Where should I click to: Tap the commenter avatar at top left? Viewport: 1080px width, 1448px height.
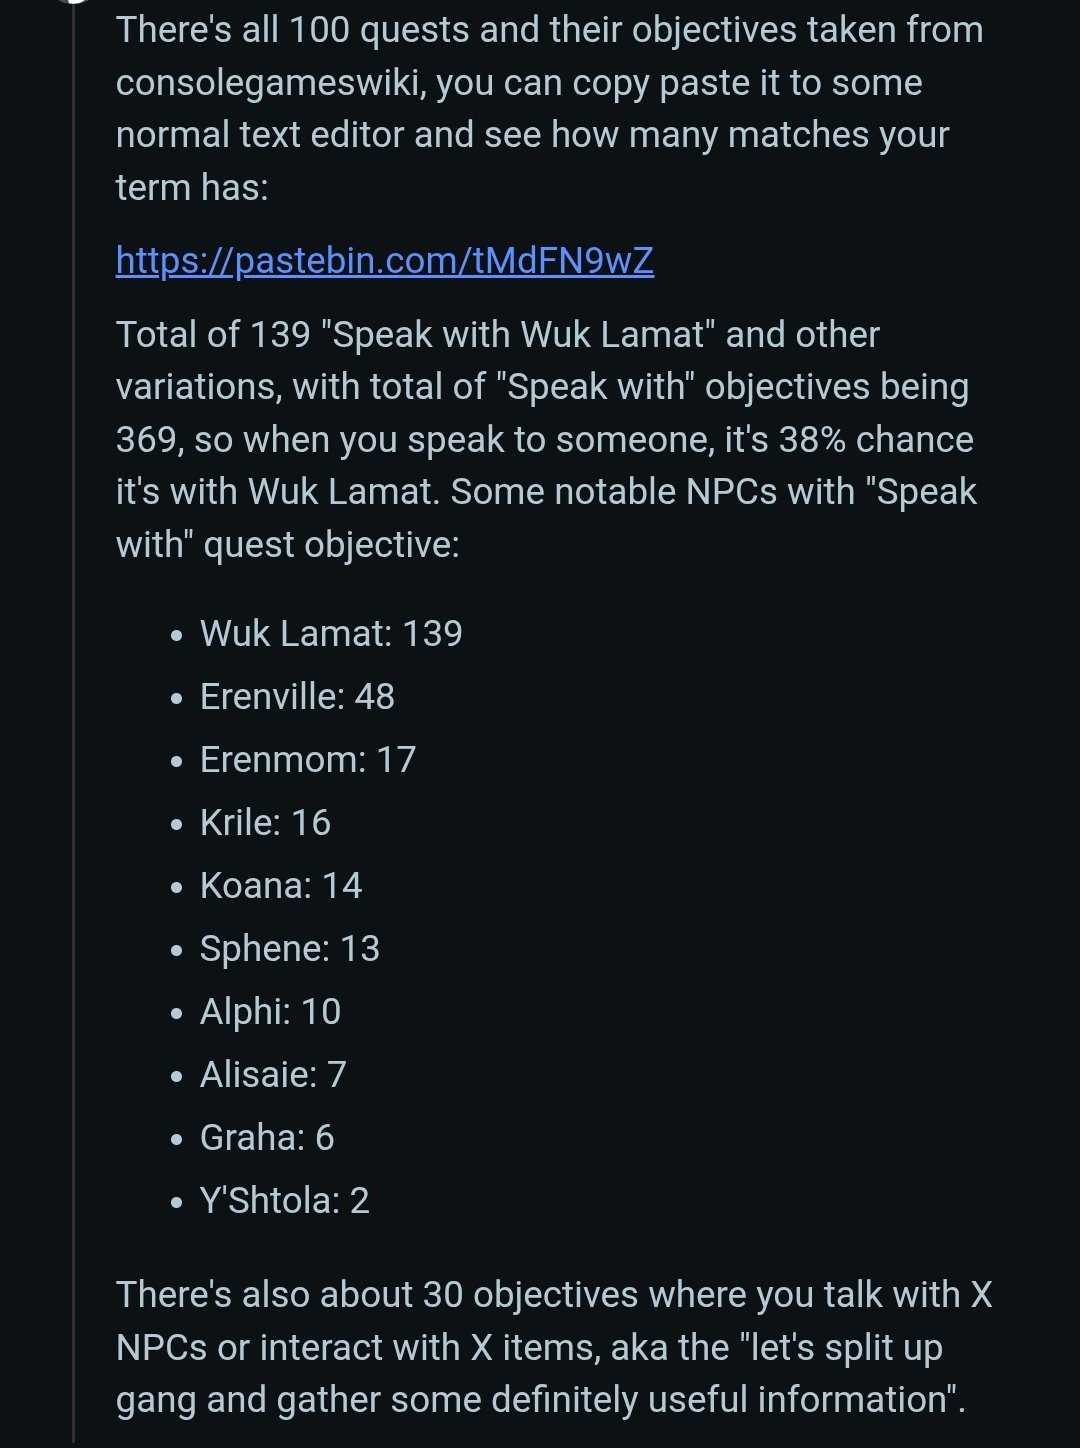pyautogui.click(x=74, y=2)
